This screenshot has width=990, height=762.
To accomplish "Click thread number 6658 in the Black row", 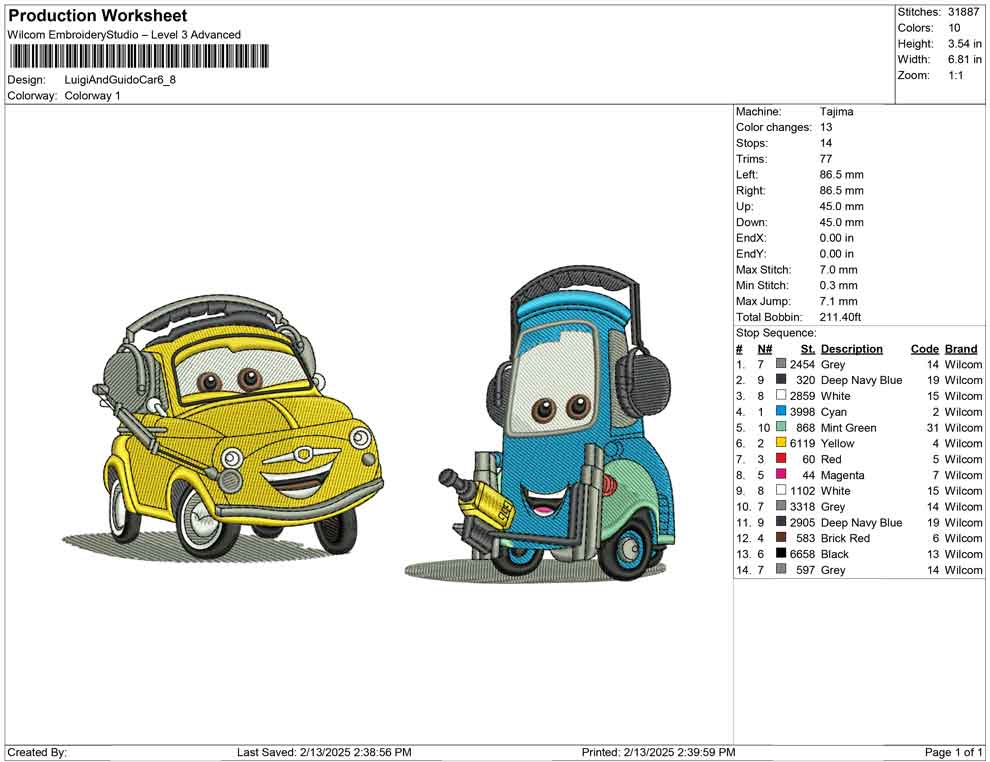I will coord(802,554).
